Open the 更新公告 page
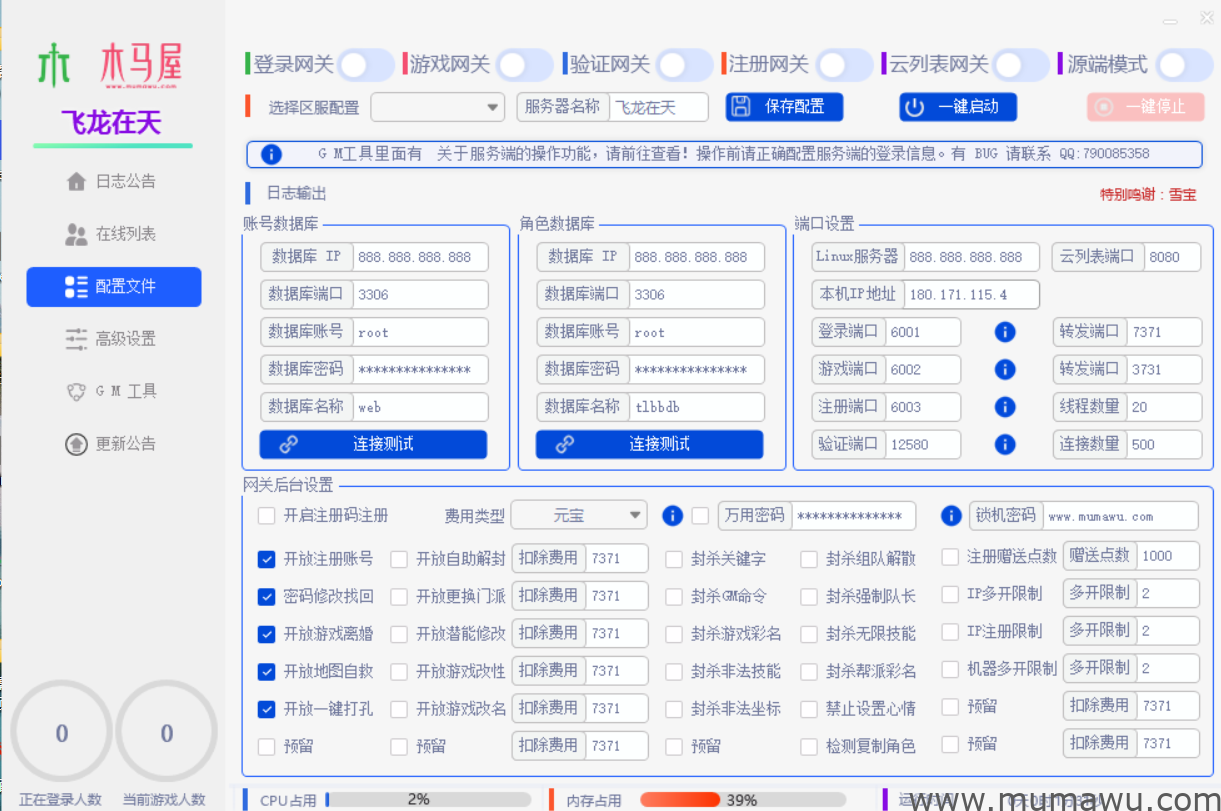Viewport: 1221px width, 811px height. 112,443
